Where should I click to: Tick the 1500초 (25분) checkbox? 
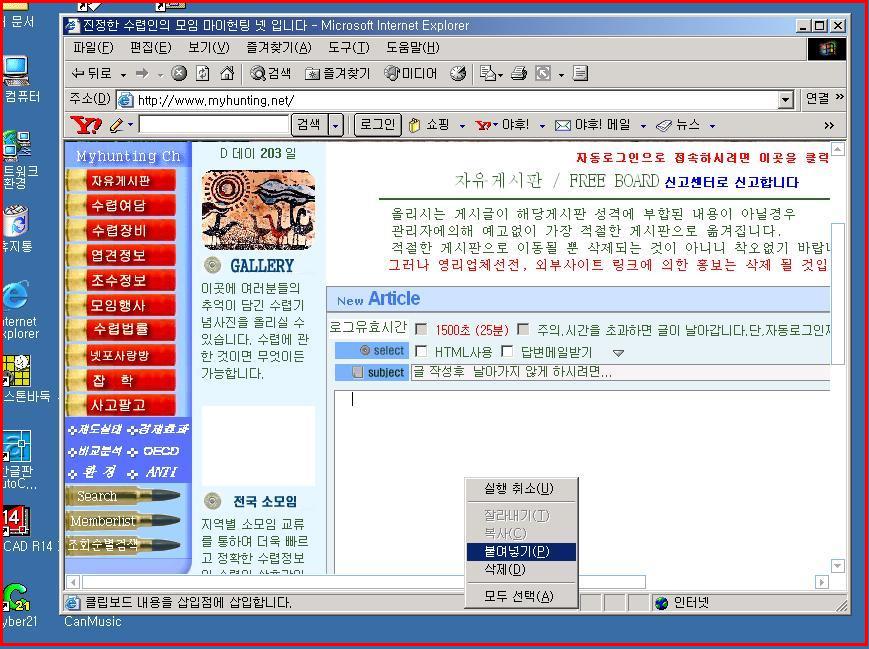(x=421, y=329)
